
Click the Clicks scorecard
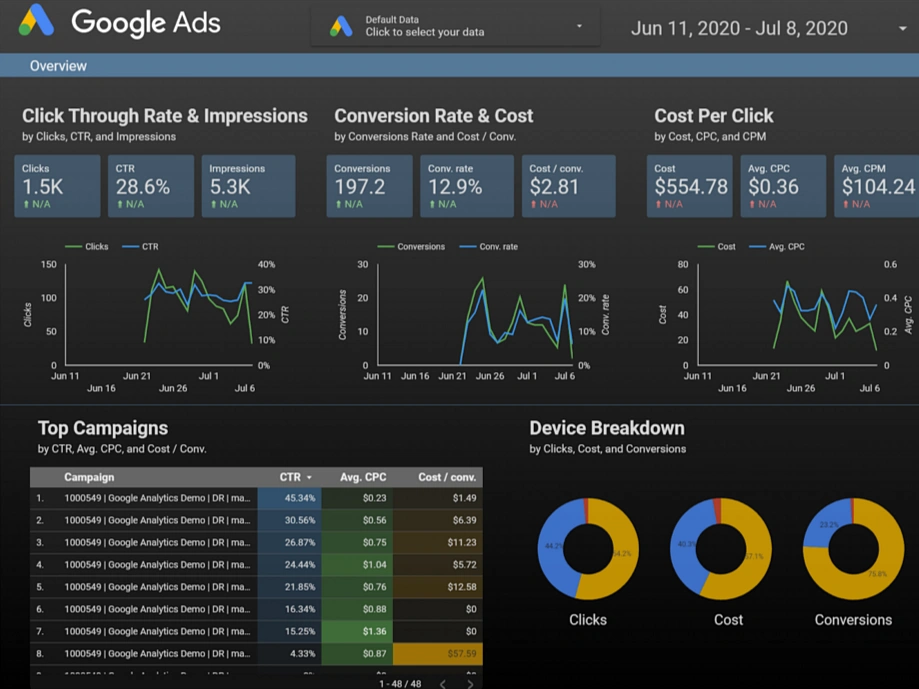click(57, 186)
